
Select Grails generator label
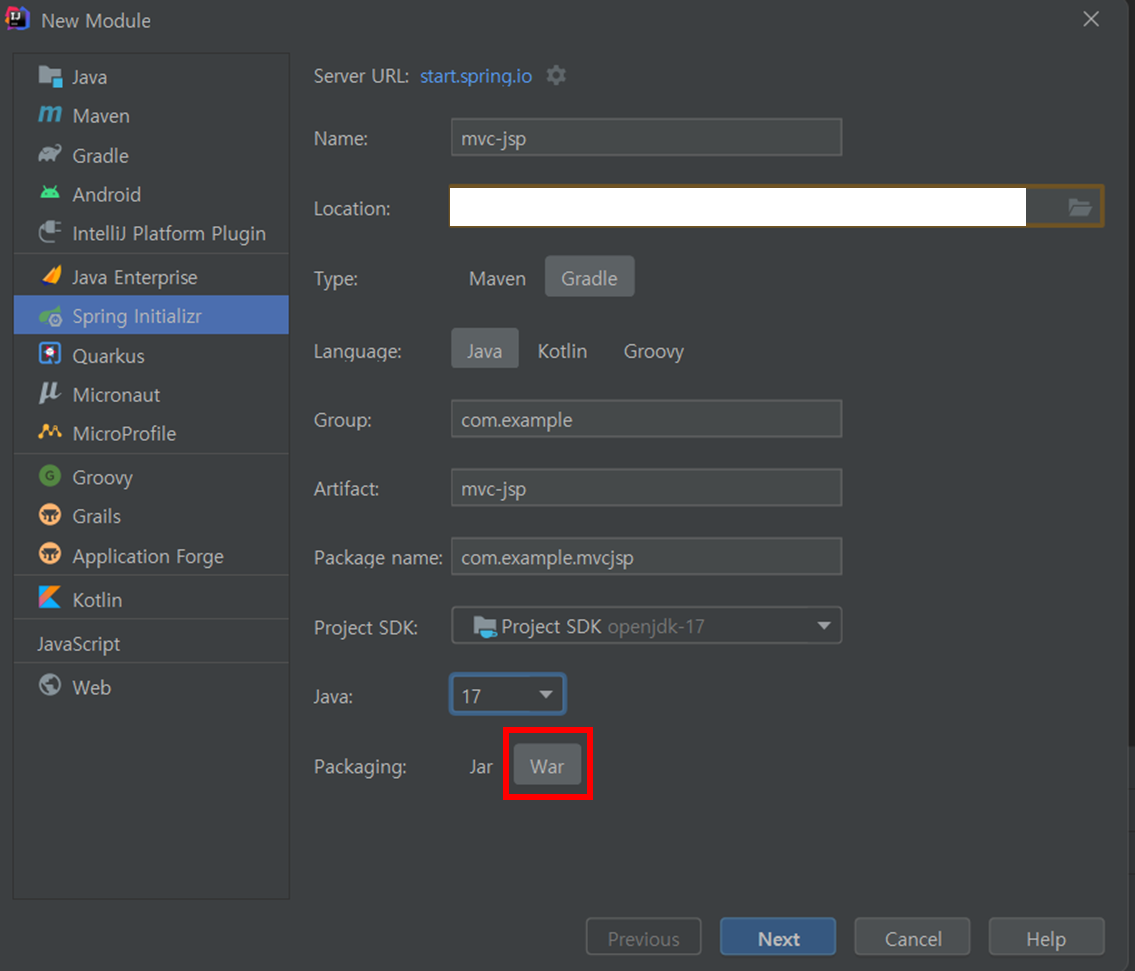point(96,516)
